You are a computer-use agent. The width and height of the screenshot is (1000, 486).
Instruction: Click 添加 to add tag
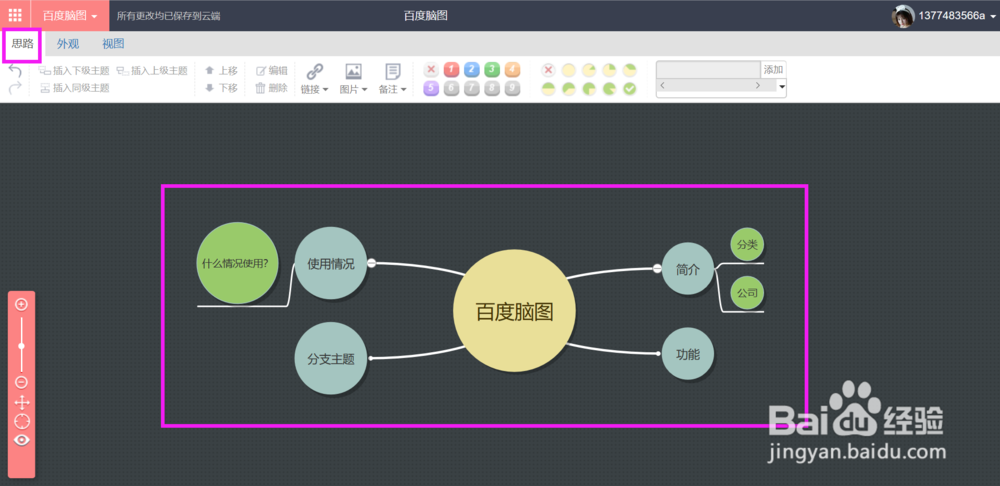773,70
